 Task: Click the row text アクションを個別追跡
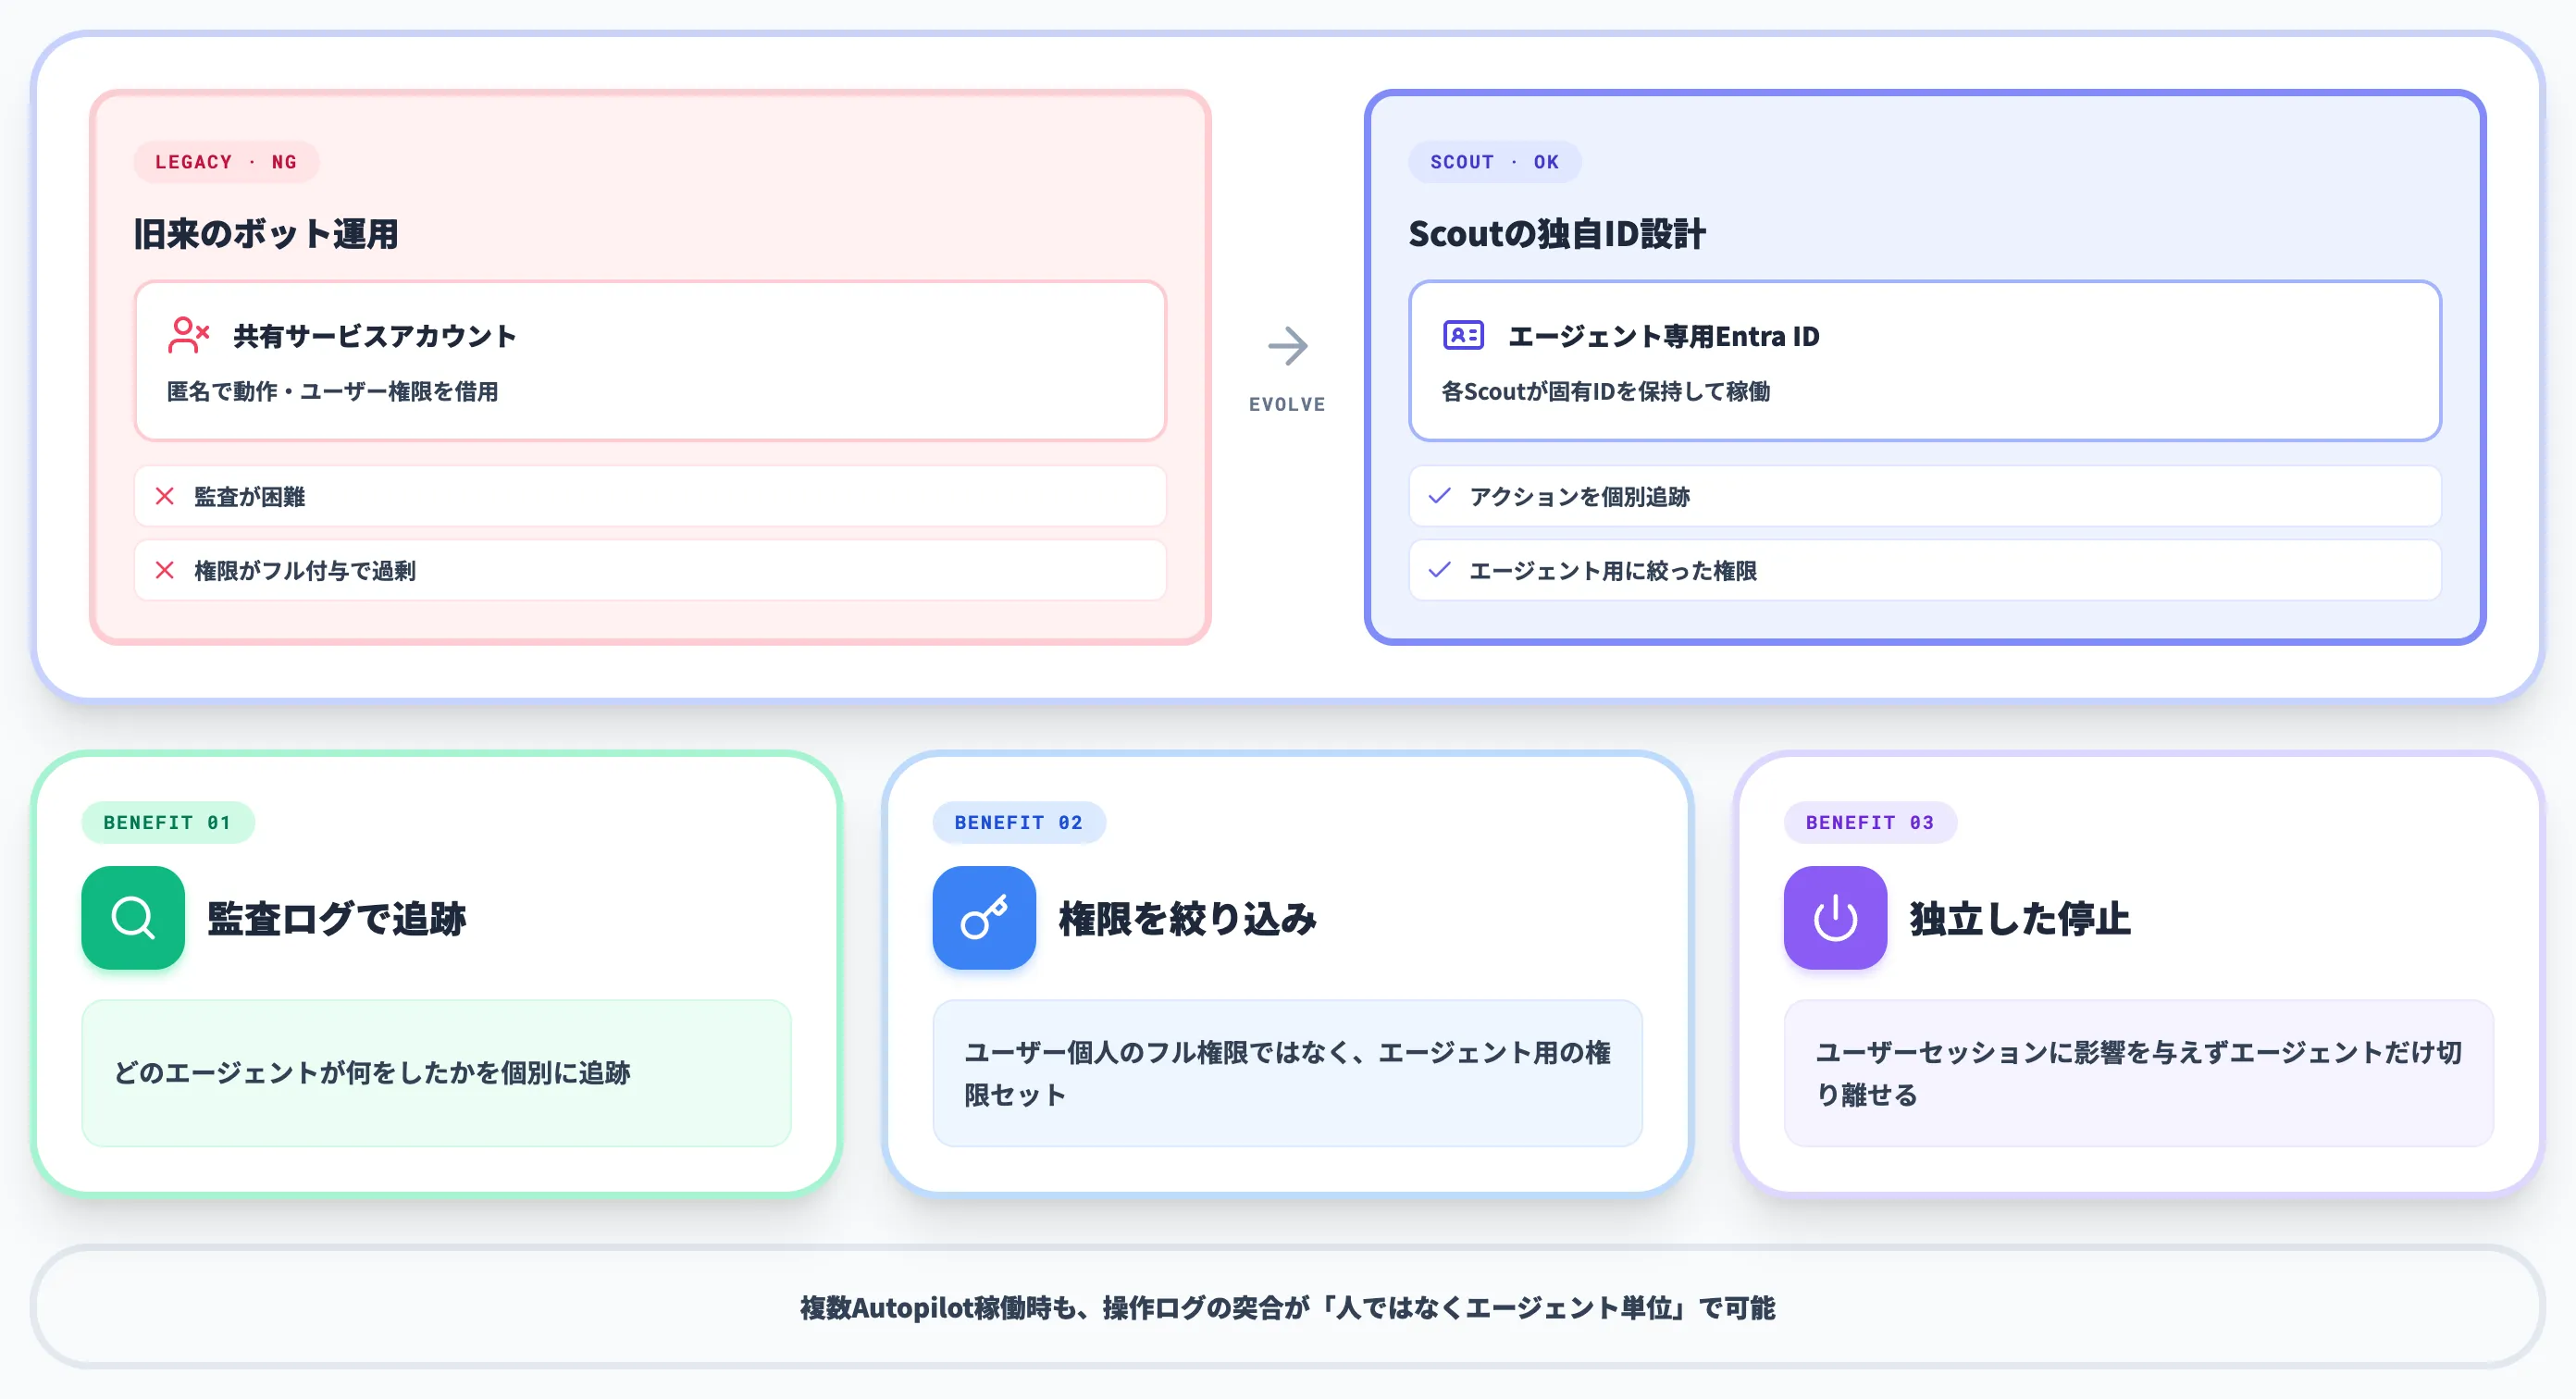(1580, 496)
